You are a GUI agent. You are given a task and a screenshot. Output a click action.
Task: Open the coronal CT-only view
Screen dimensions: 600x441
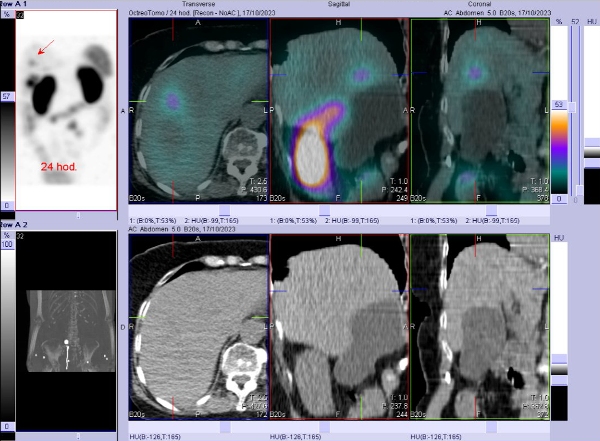(480, 325)
